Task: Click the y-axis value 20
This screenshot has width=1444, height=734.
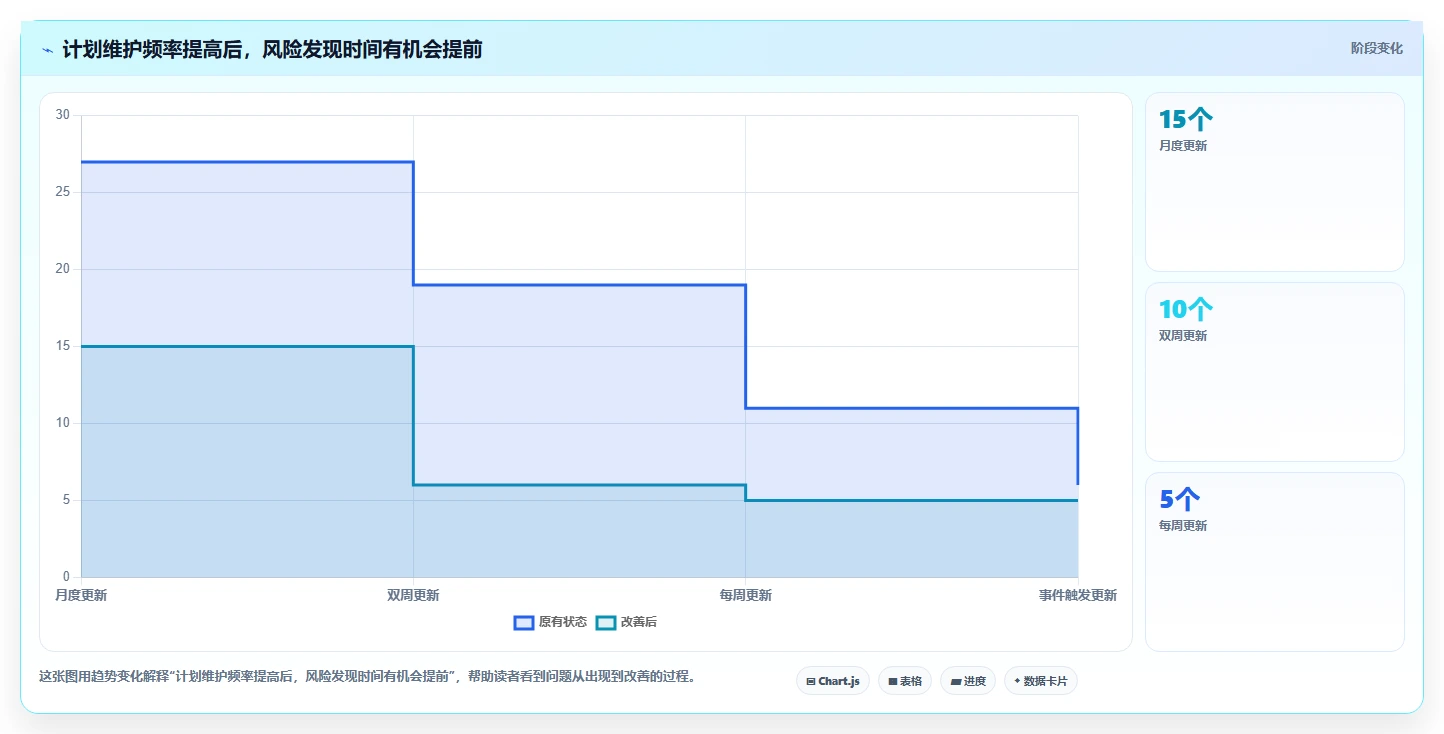Action: (x=63, y=269)
